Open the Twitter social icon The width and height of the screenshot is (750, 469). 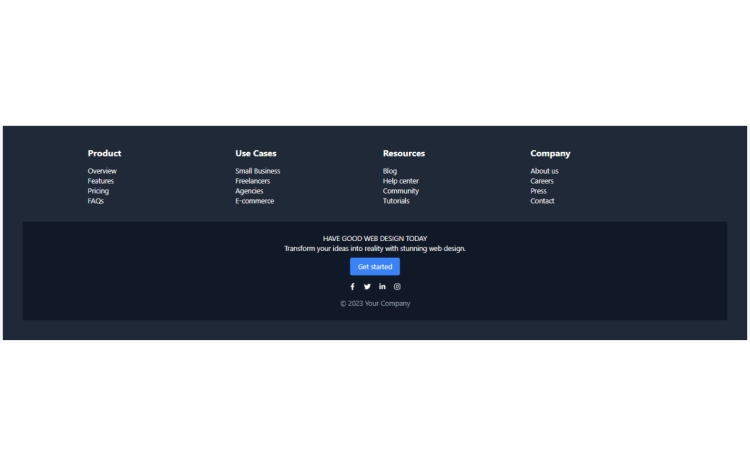click(367, 287)
